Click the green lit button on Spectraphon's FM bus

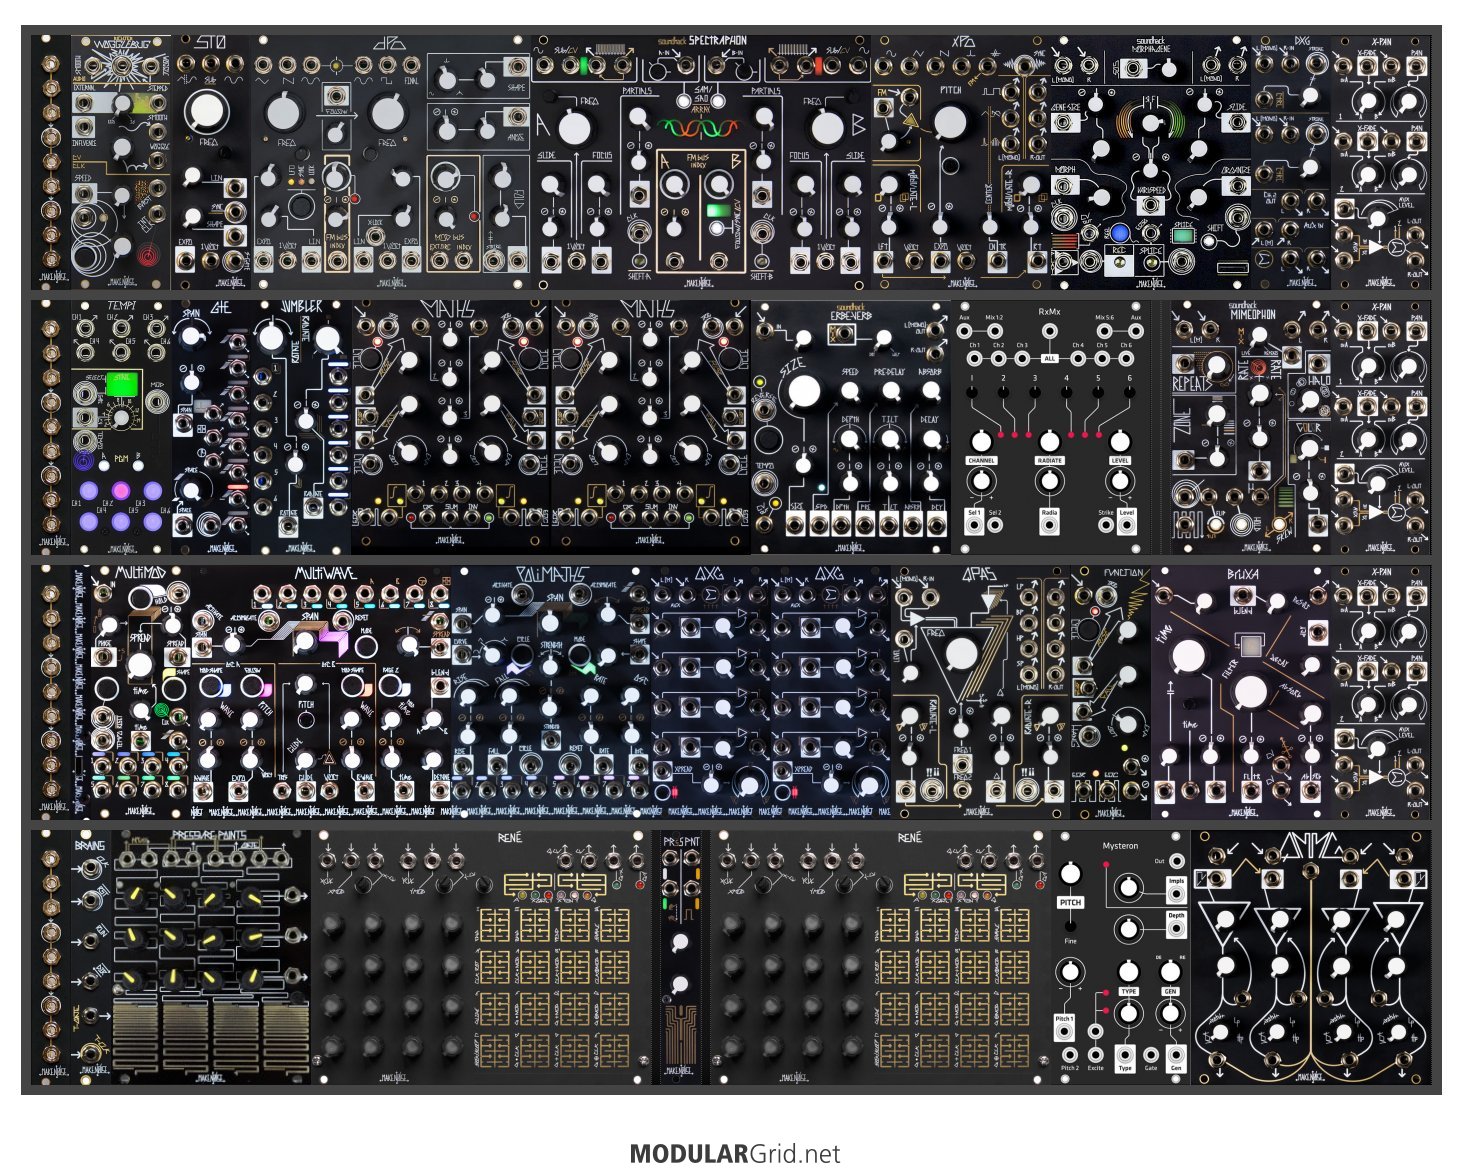[718, 211]
